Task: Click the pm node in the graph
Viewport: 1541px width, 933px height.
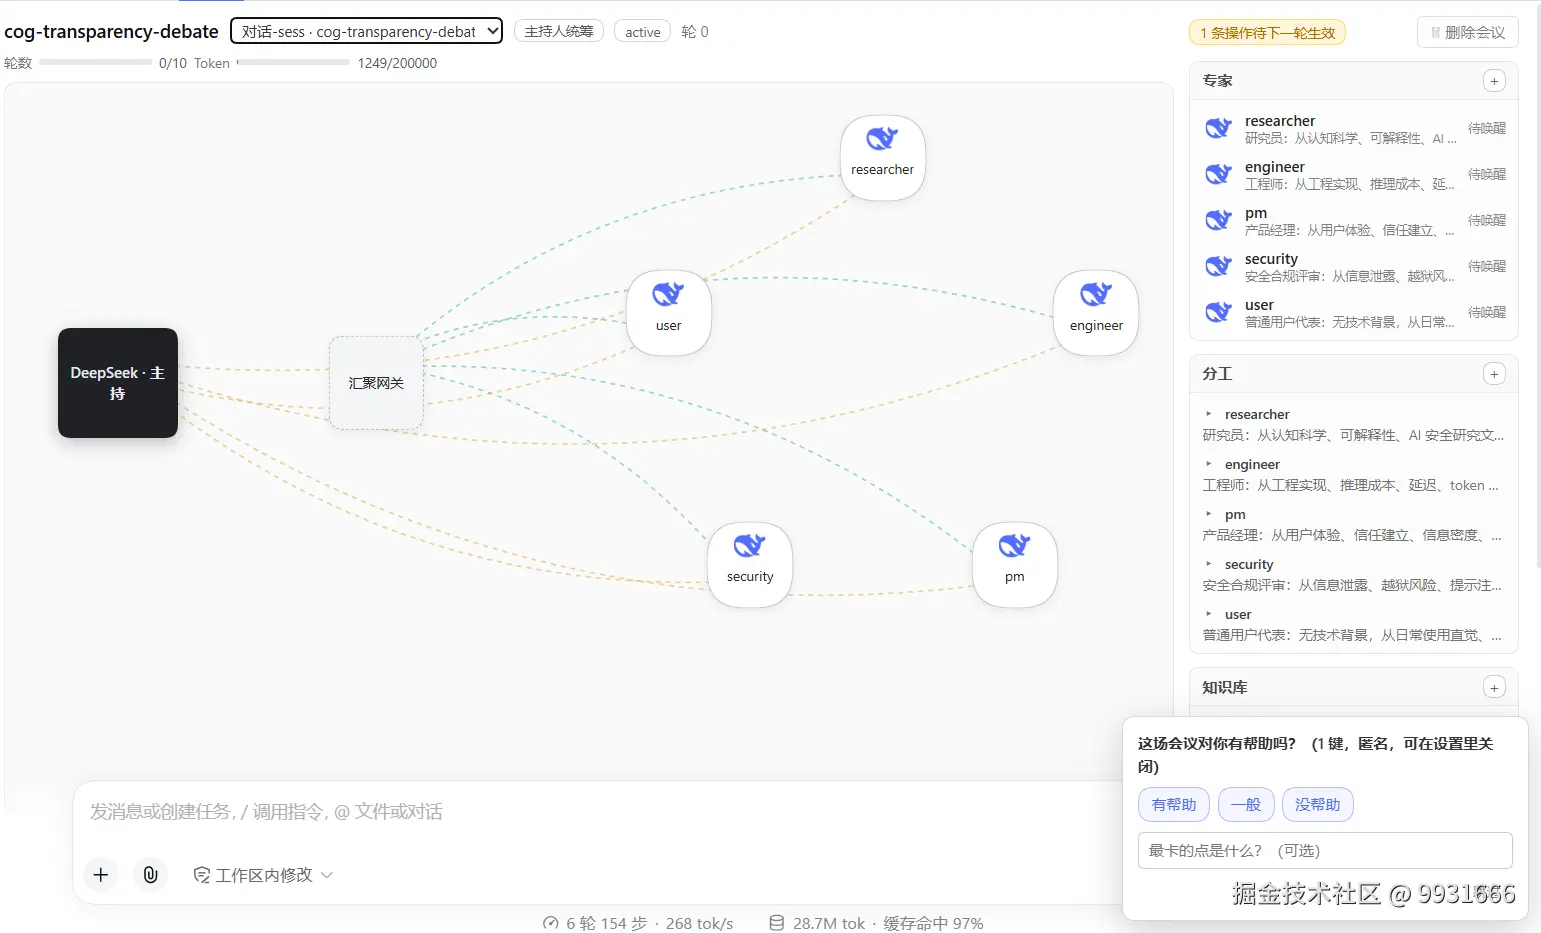Action: click(1015, 565)
